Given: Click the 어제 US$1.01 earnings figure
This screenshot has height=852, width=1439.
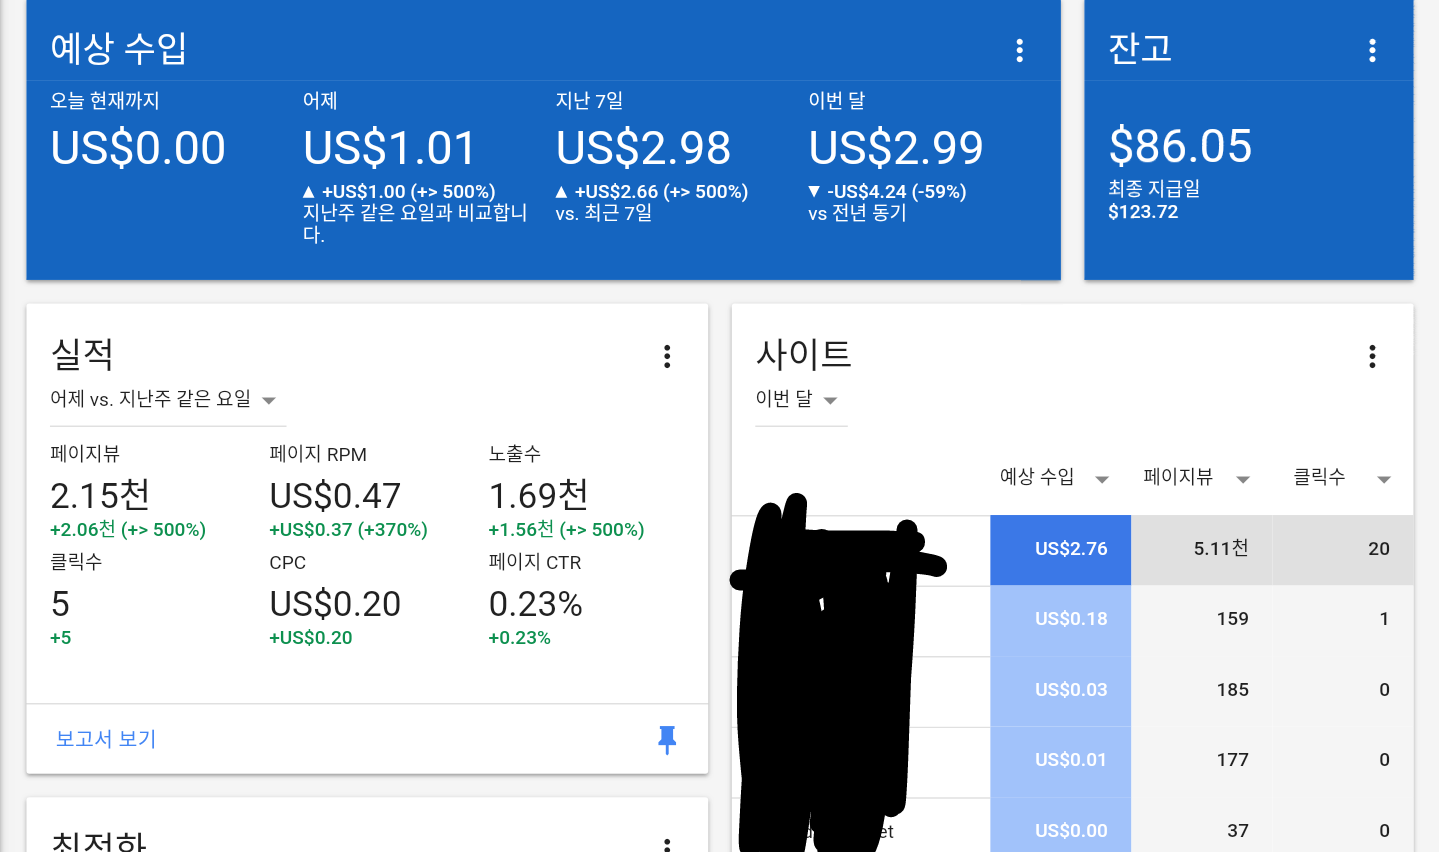Looking at the screenshot, I should click(390, 149).
